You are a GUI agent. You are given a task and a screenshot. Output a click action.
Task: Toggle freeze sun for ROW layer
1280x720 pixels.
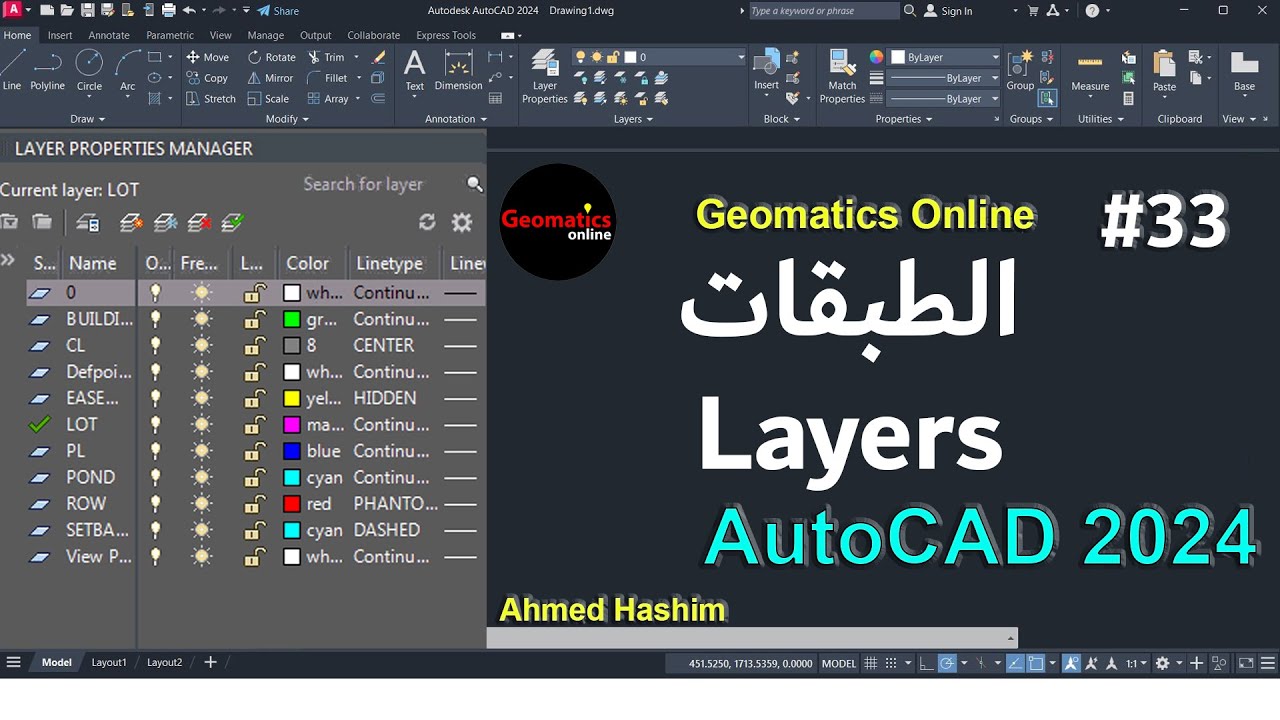(202, 503)
